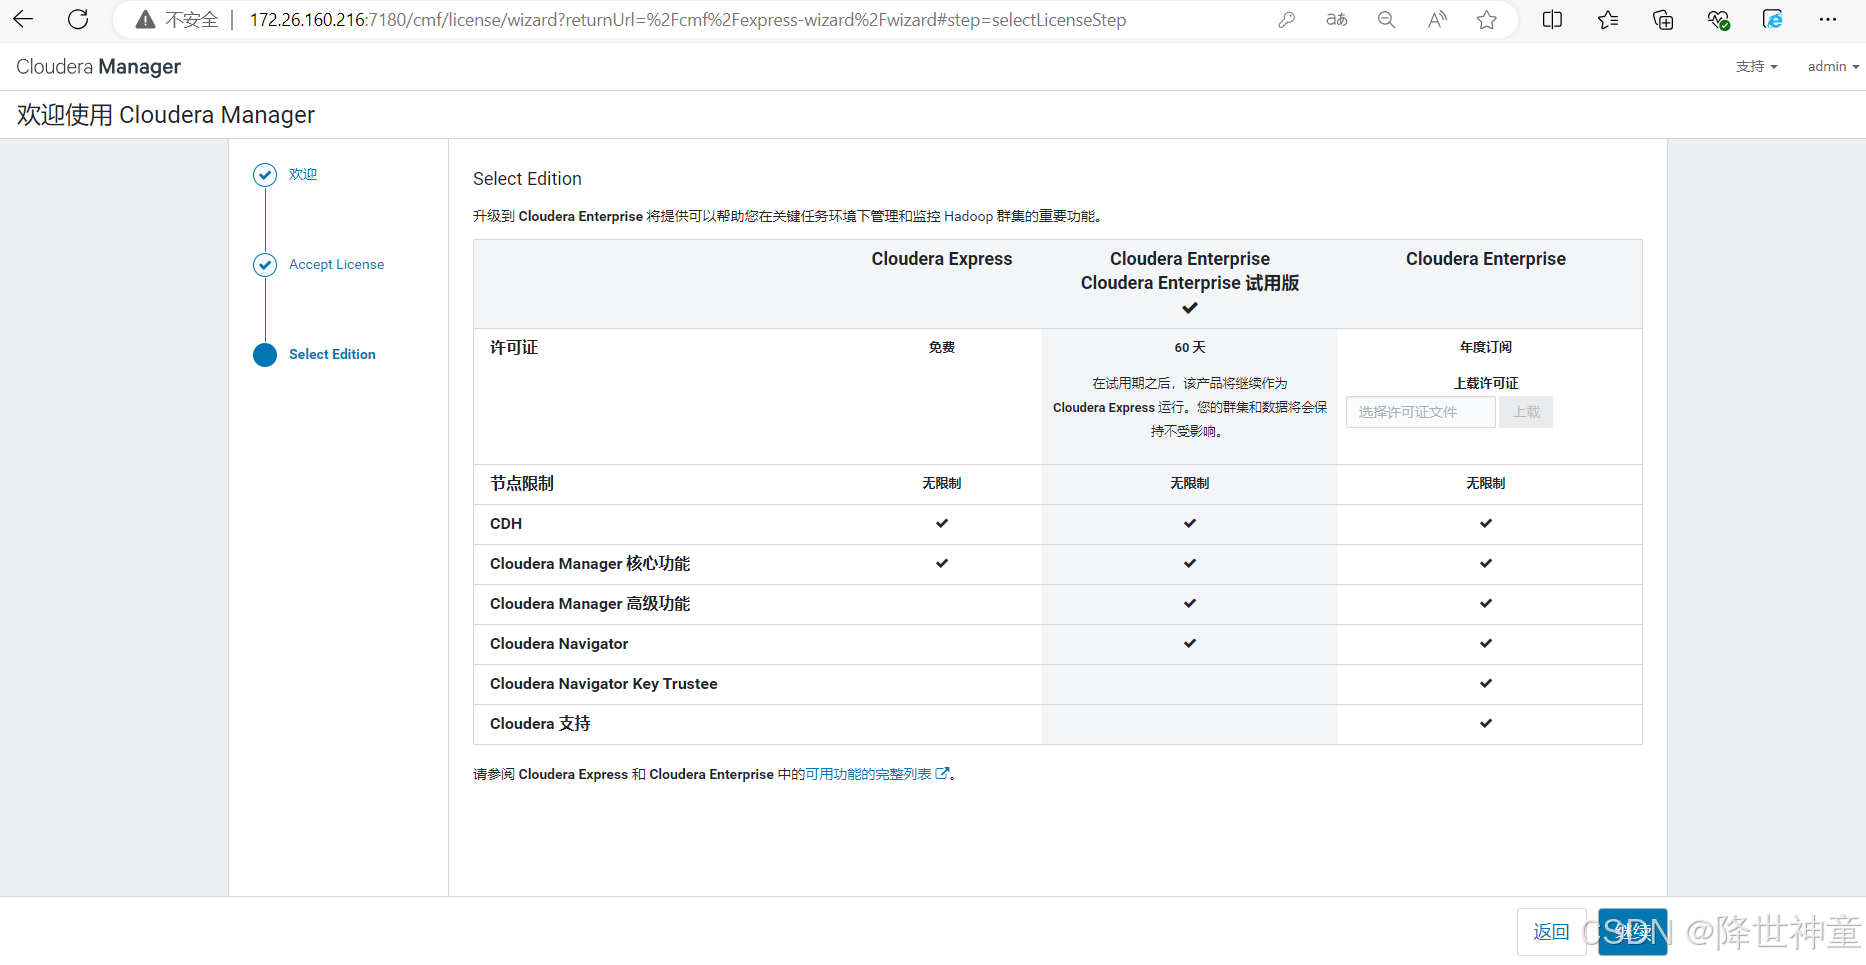The image size is (1866, 965).
Task: Click the 选择许可证文件 file input
Action: coord(1420,412)
